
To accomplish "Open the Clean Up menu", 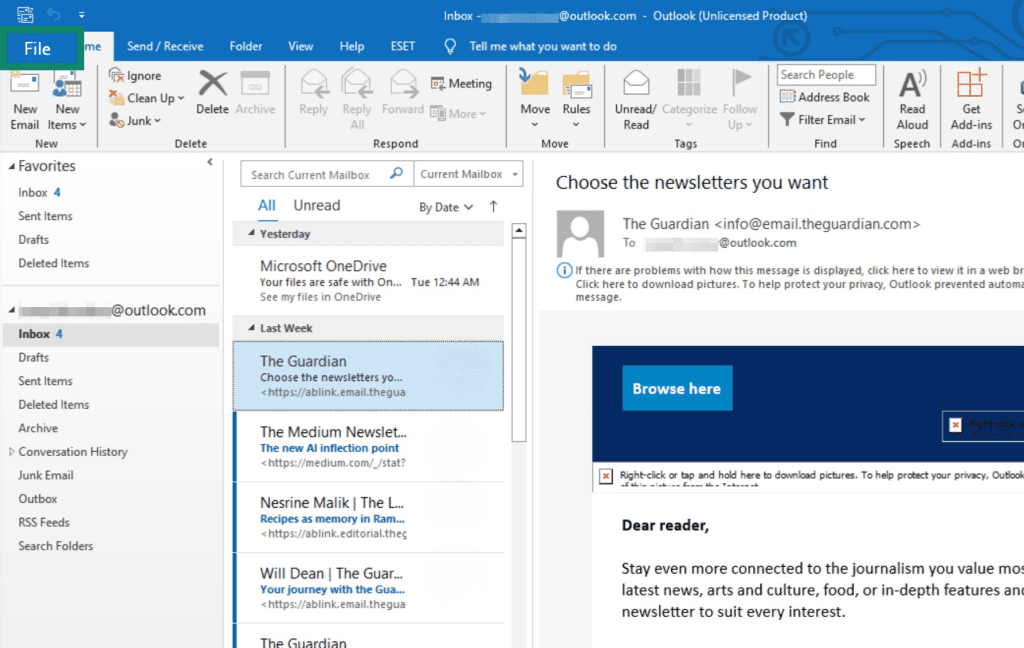I will coord(147,98).
